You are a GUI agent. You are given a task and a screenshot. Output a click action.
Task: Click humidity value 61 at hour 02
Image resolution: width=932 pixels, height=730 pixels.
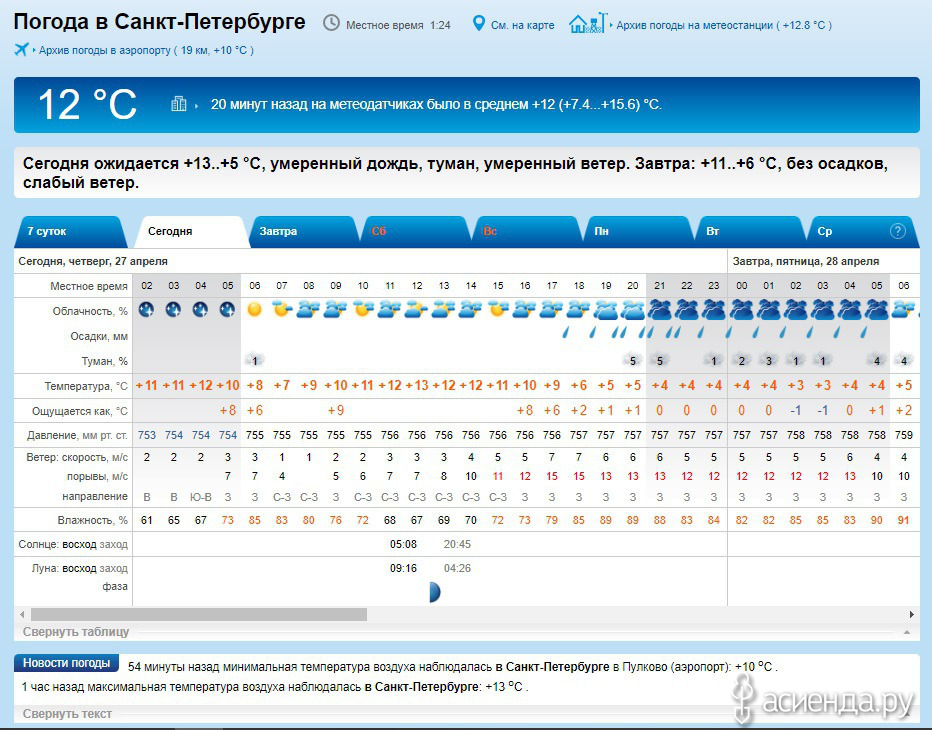pyautogui.click(x=146, y=520)
